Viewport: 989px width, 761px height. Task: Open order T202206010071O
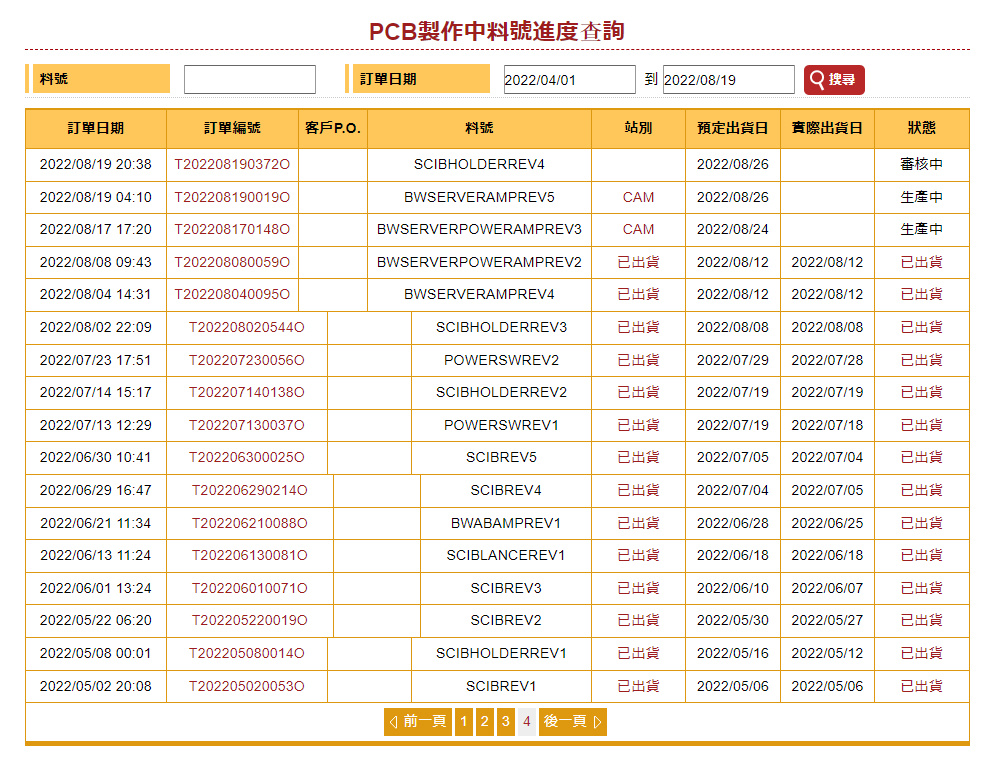point(250,588)
